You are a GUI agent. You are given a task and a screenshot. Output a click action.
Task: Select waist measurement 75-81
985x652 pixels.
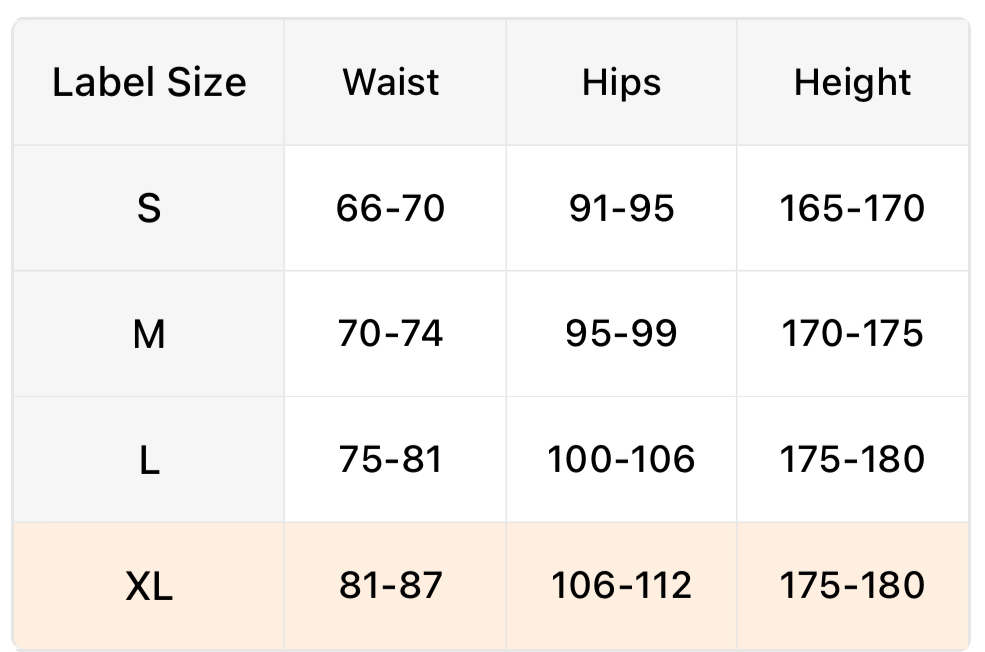391,460
